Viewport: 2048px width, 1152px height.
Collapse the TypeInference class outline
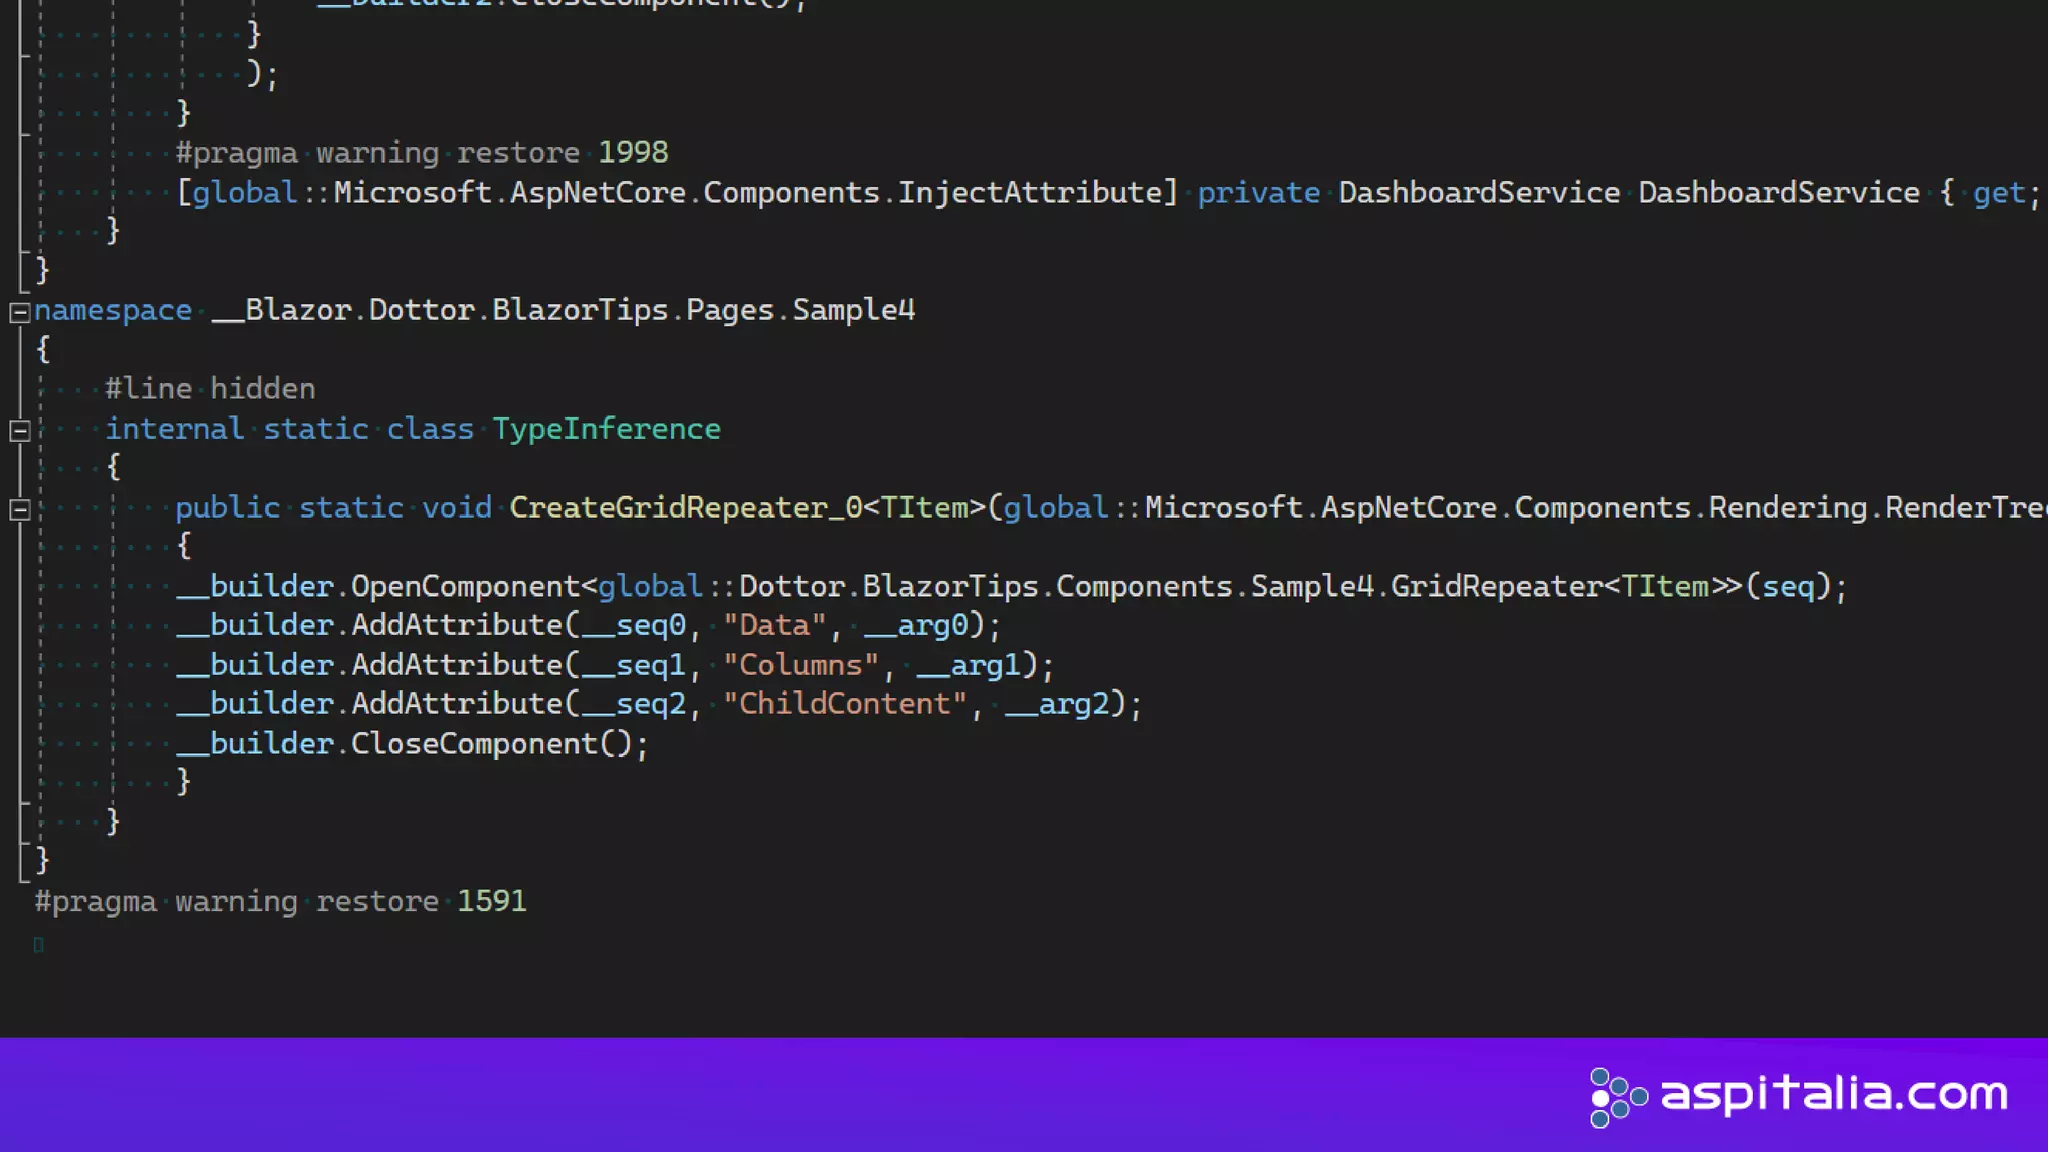pos(19,431)
